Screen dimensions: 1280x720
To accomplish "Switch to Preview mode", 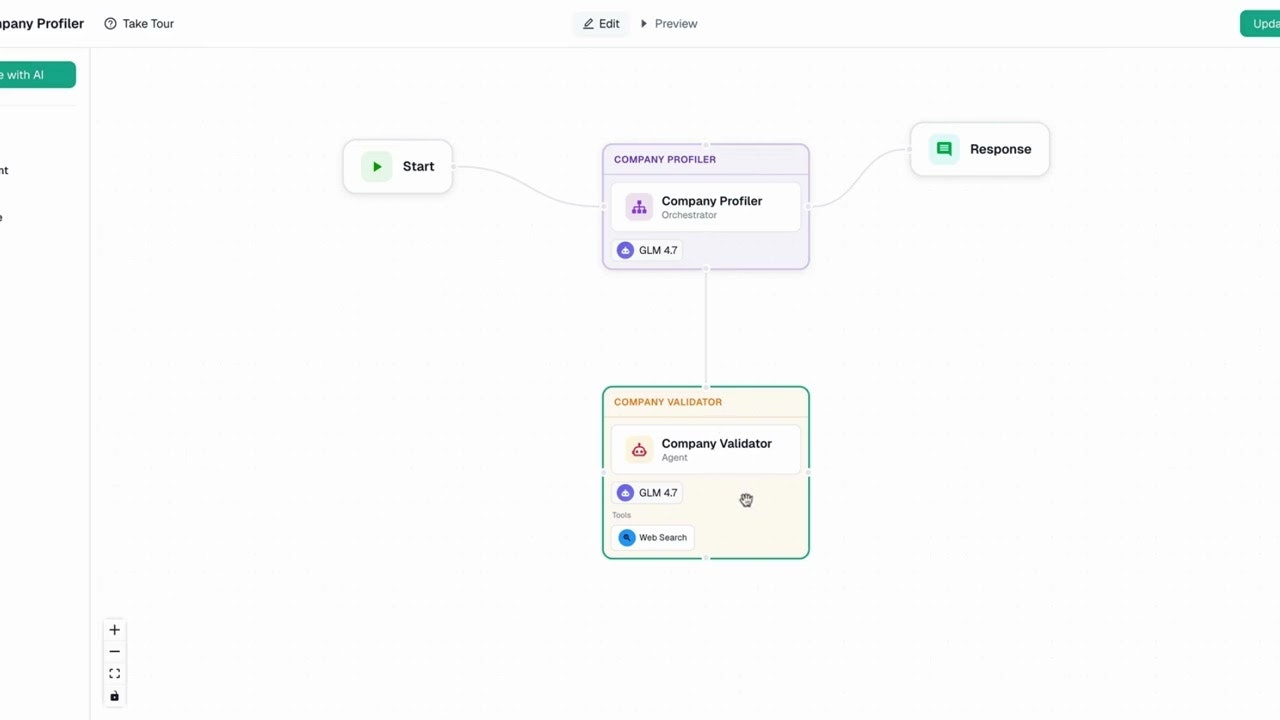I will (668, 23).
